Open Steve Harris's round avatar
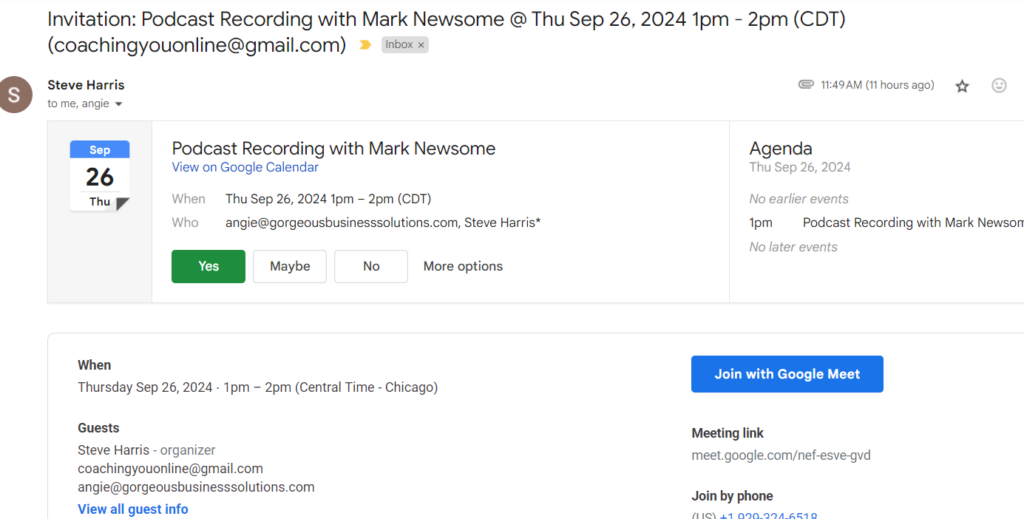Viewport: 1024px width, 519px height. tap(15, 95)
